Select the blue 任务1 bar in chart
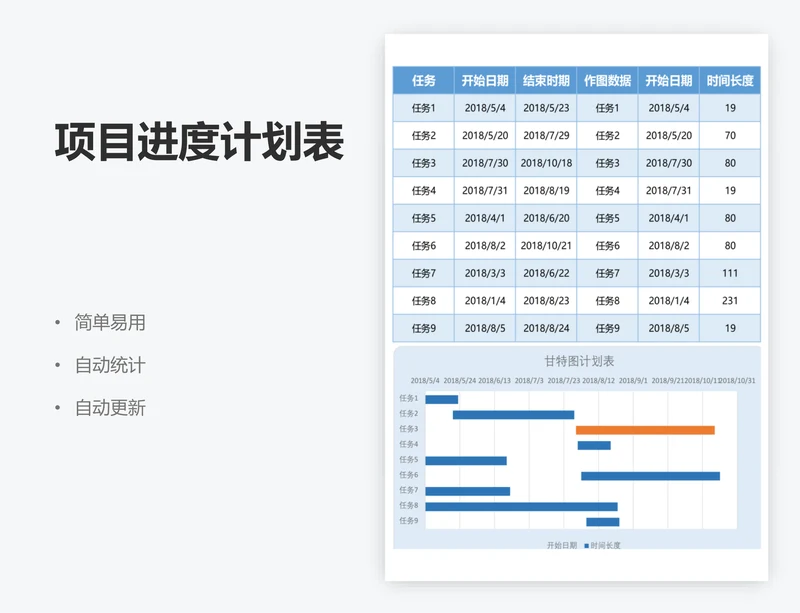Image resolution: width=800 pixels, height=613 pixels. (442, 400)
